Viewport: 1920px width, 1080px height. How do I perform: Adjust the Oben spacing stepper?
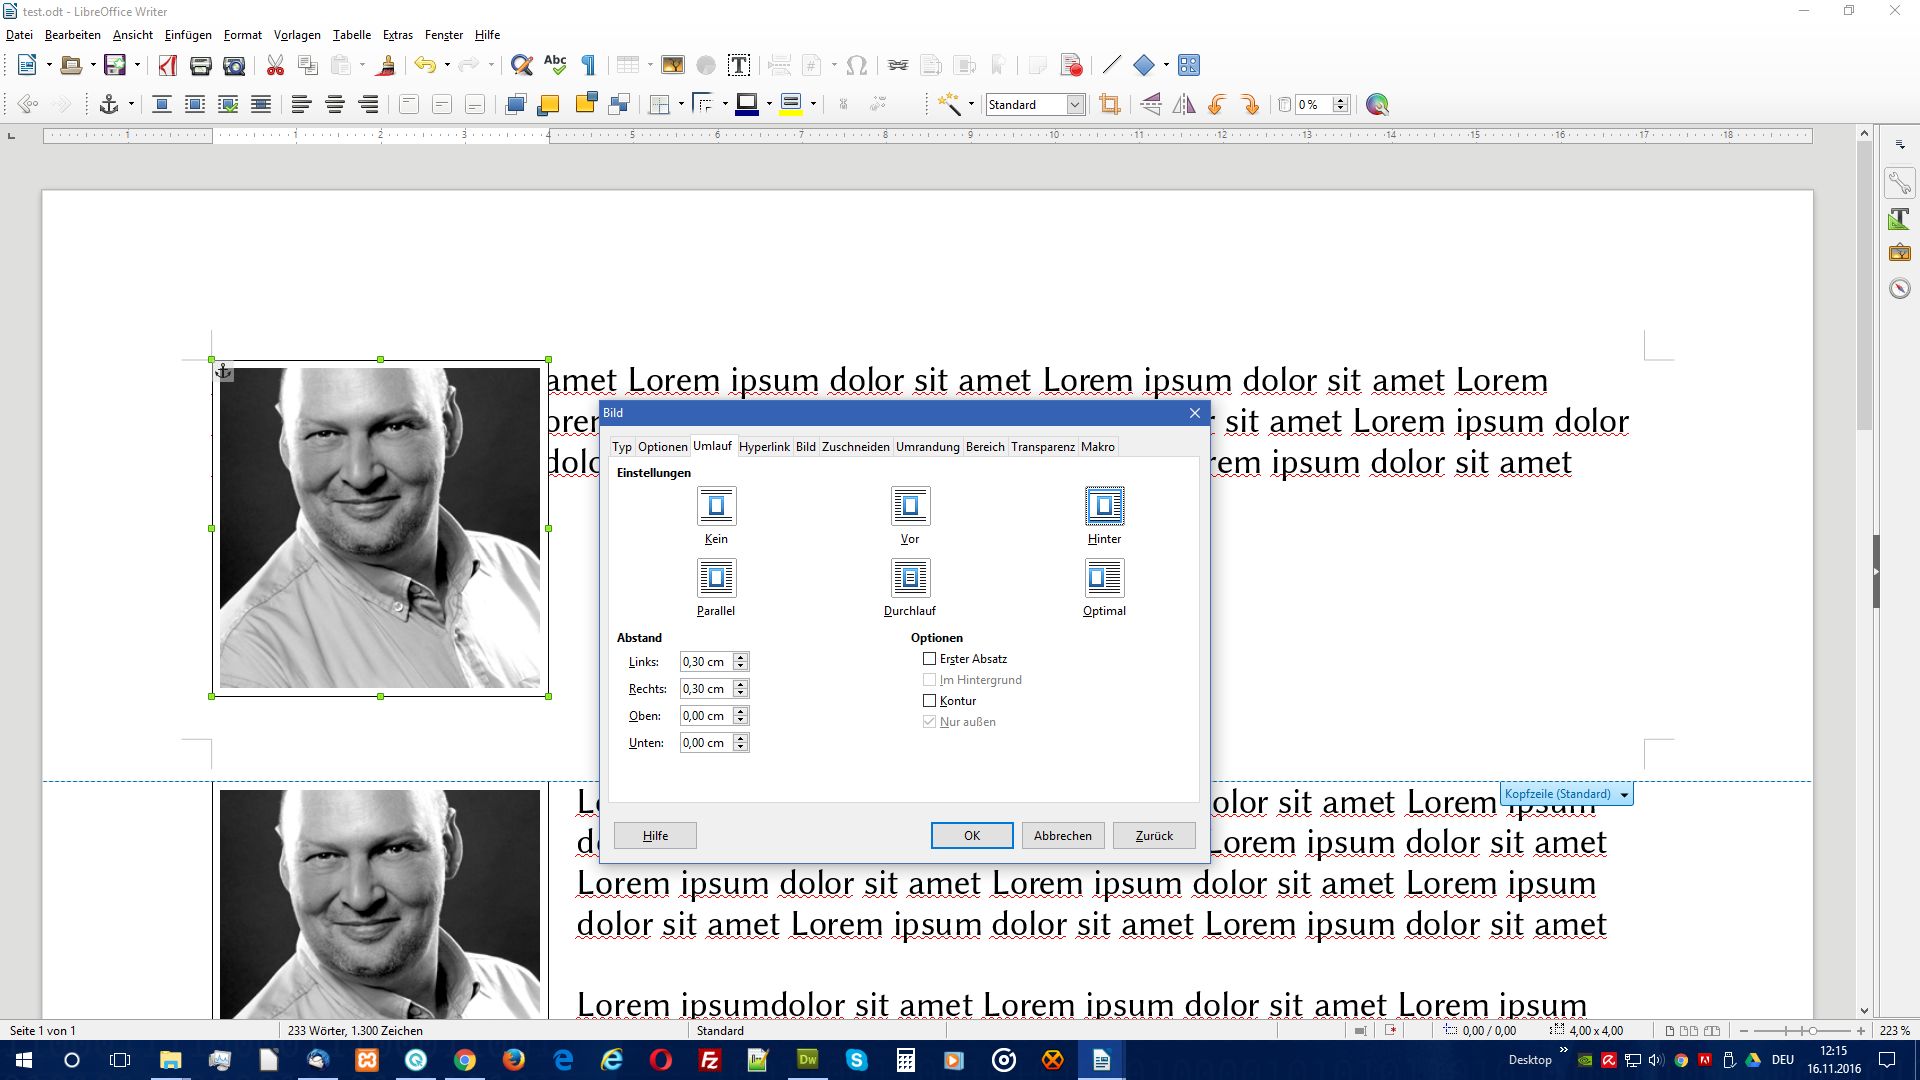pyautogui.click(x=740, y=716)
